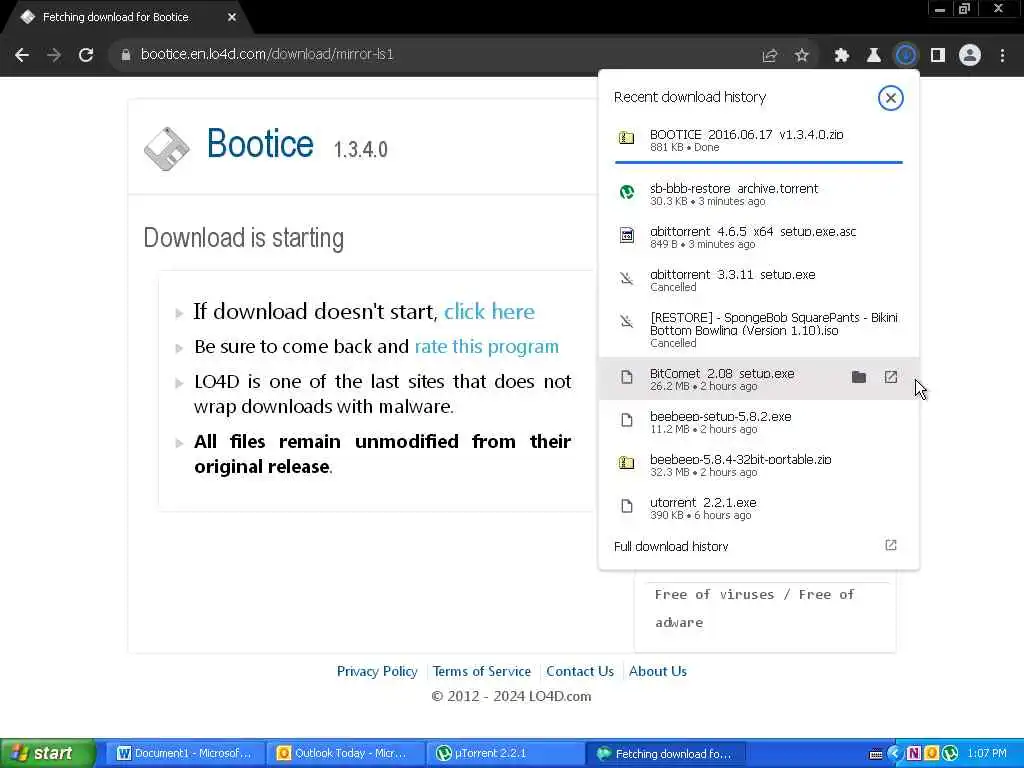Open Chrome Labs flask icon
Viewport: 1024px width, 768px height.
pyautogui.click(x=873, y=56)
